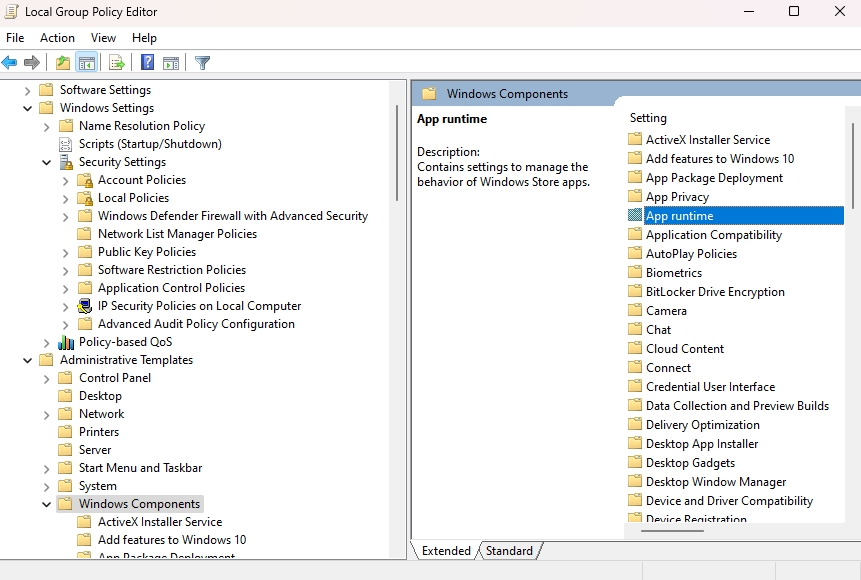861x580 pixels.
Task: Toggle the Show/Hide Action Pane icon
Action: point(171,62)
